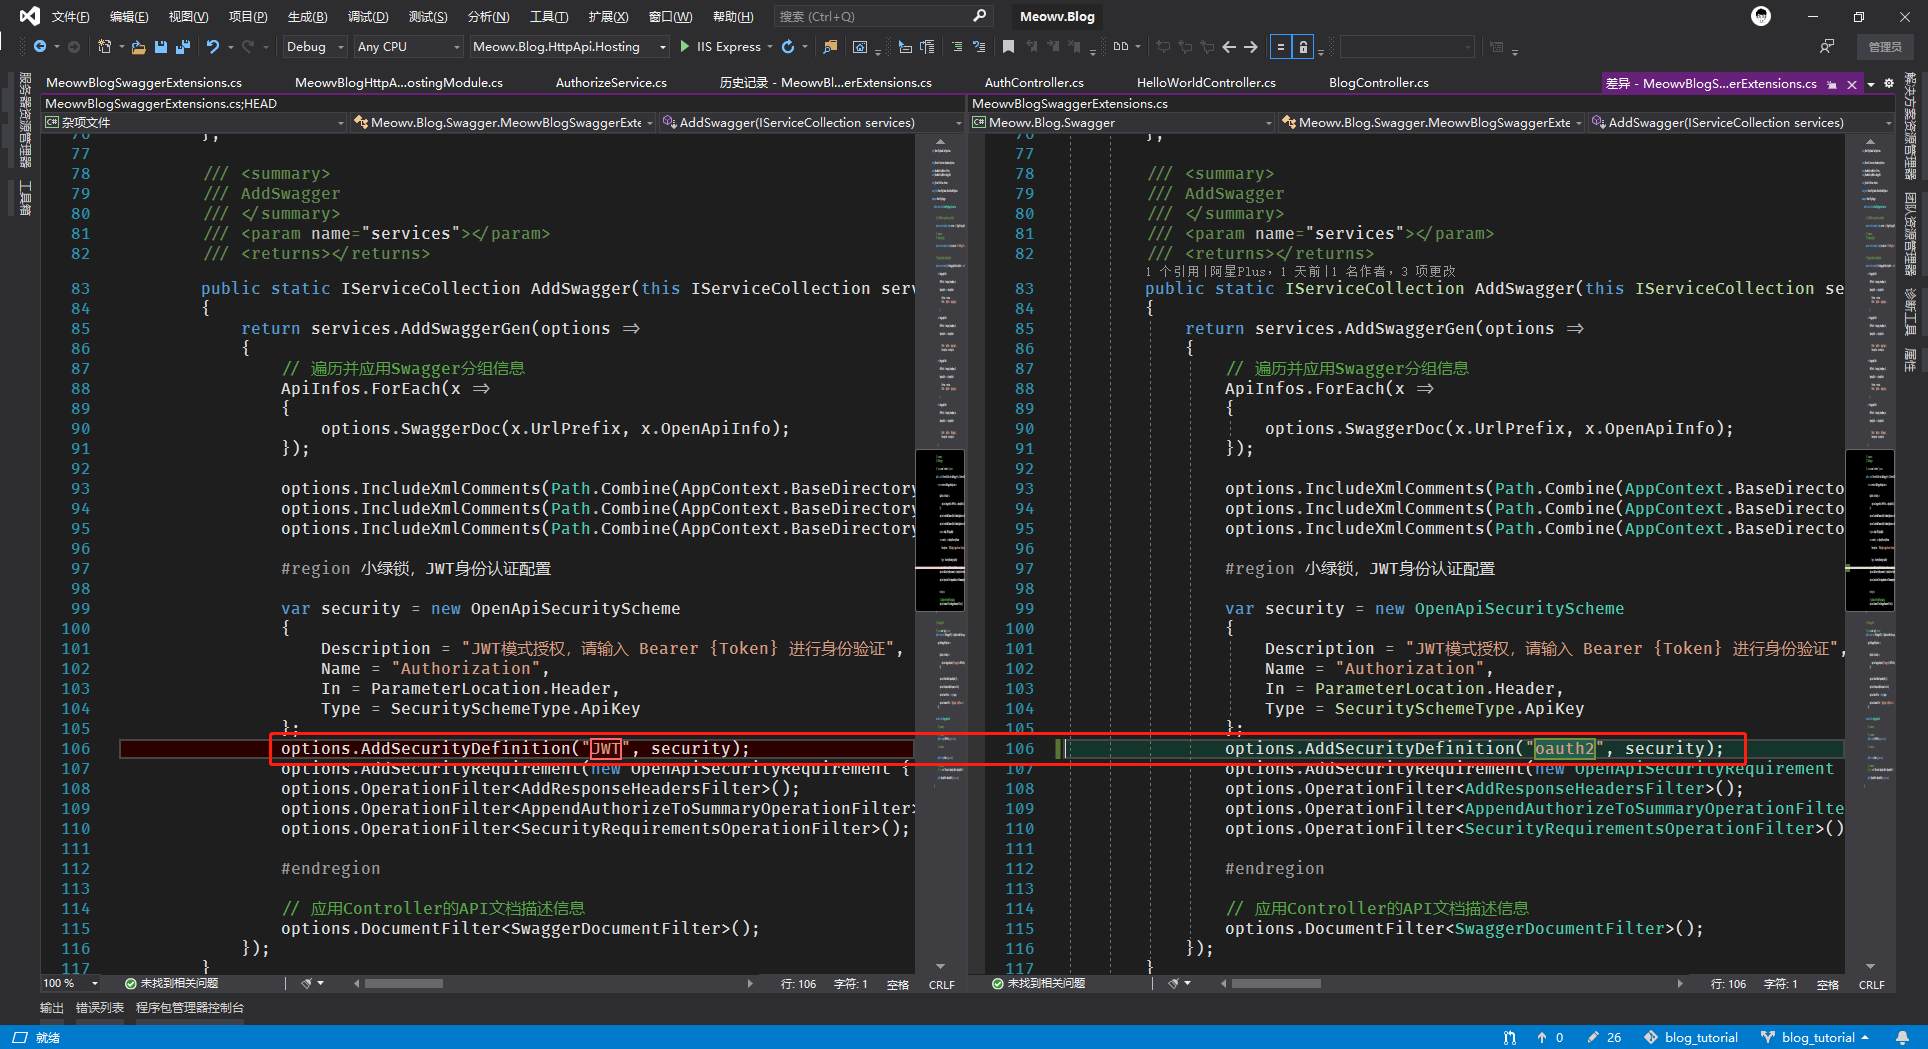Switch to the BlogController.cs tab
Viewport: 1928px width, 1049px height.
1378,83
